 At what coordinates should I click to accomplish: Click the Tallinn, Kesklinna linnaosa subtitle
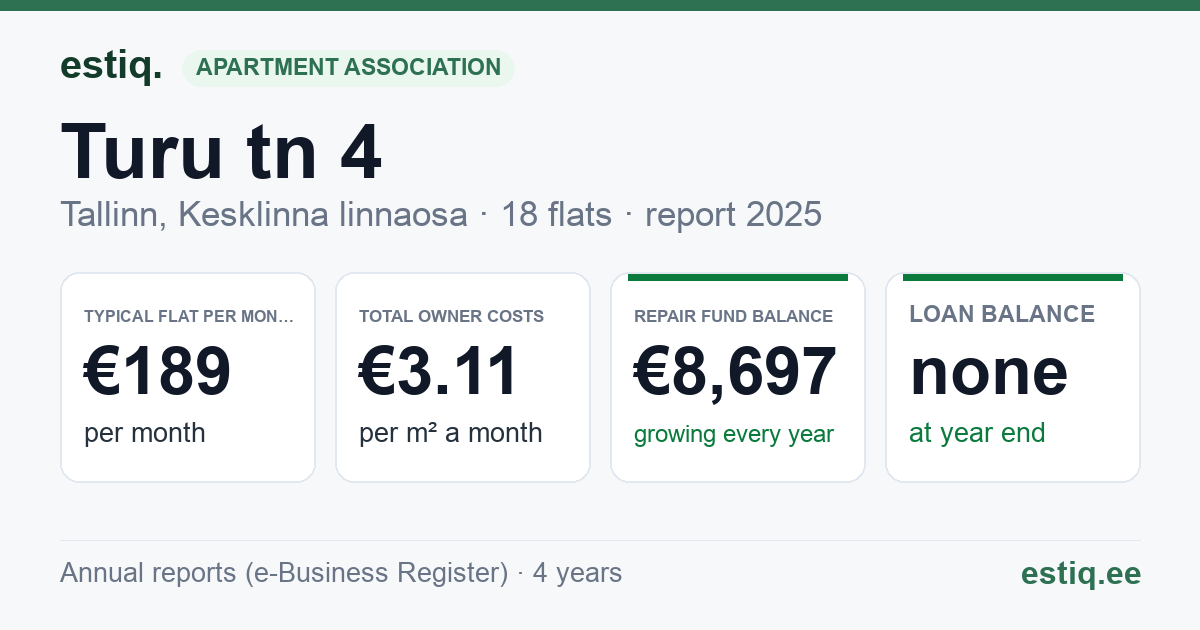[264, 214]
